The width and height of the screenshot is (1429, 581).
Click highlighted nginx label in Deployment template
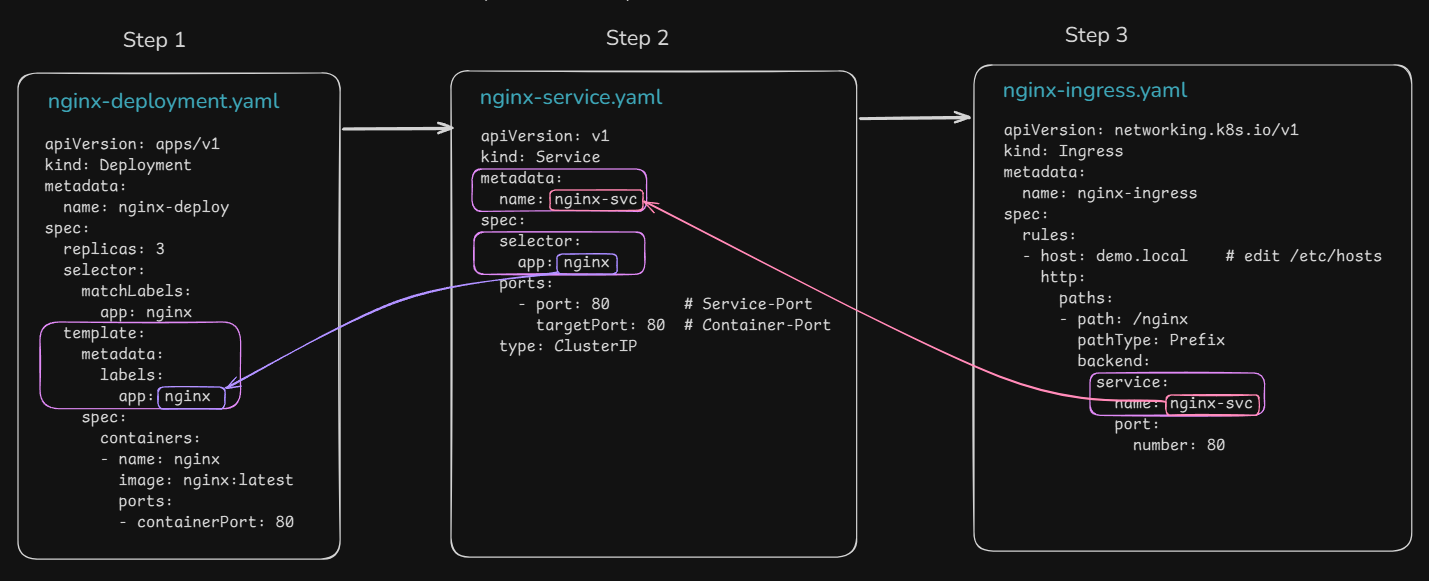(189, 397)
